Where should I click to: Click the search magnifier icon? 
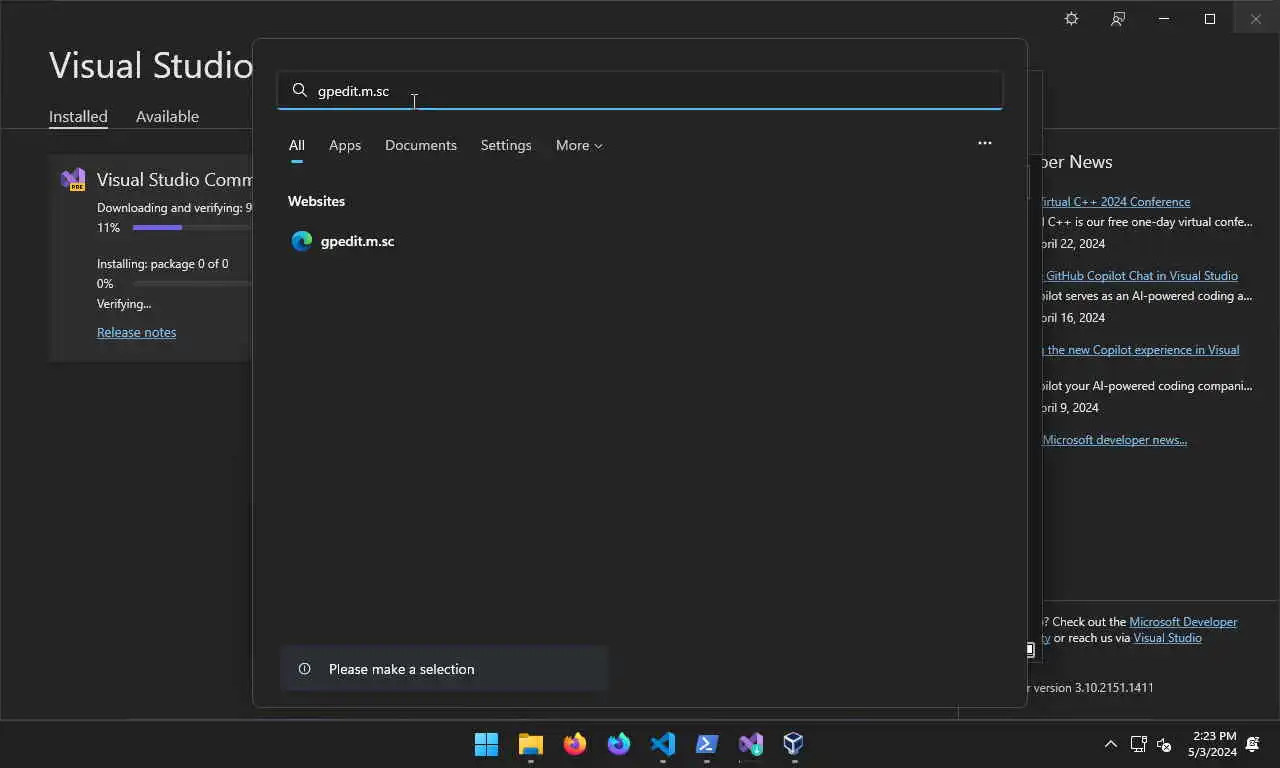[x=299, y=91]
